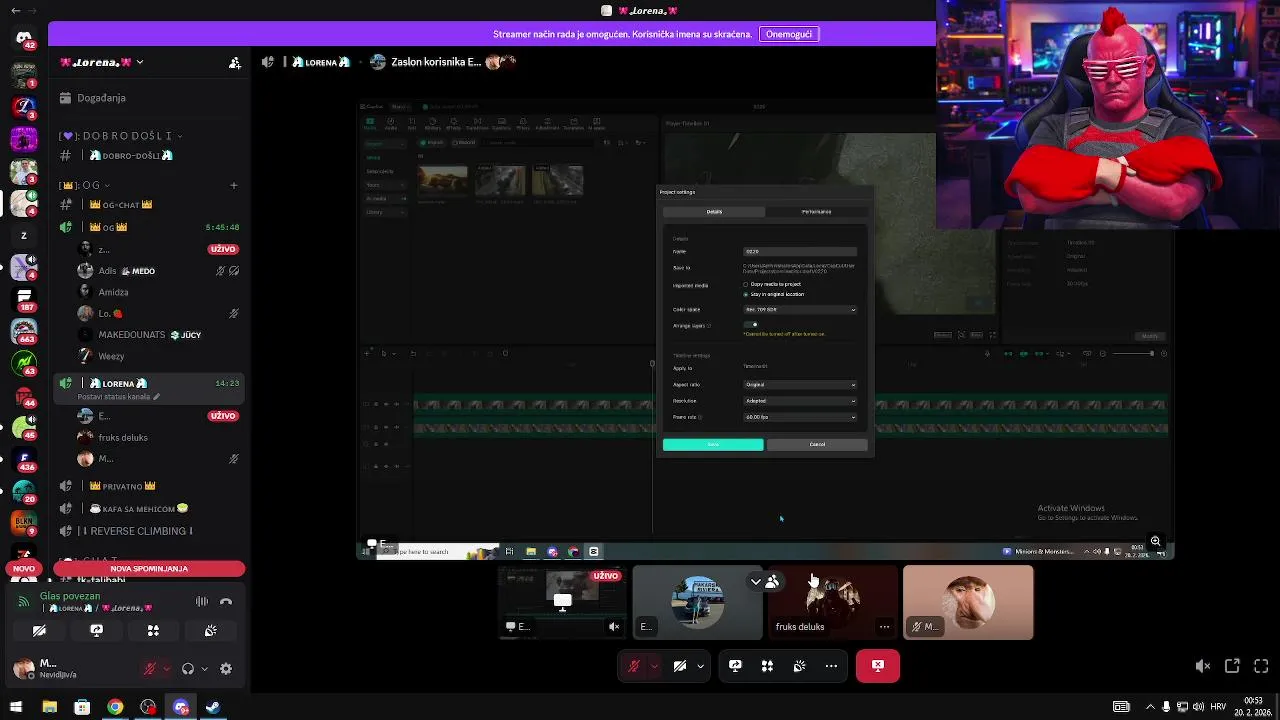The image size is (1280, 720).
Task: Open more options in the call control bar
Action: pos(831,666)
